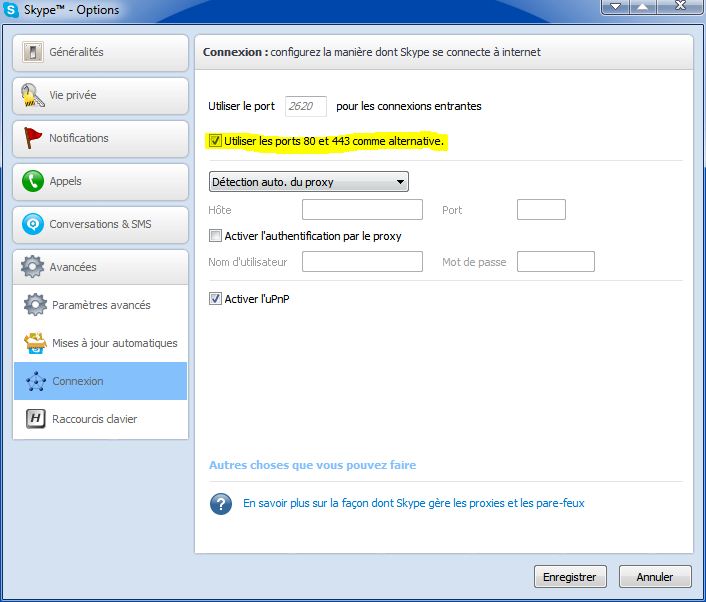This screenshot has width=706, height=602.
Task: Go to Notifications section
Action: tap(100, 138)
